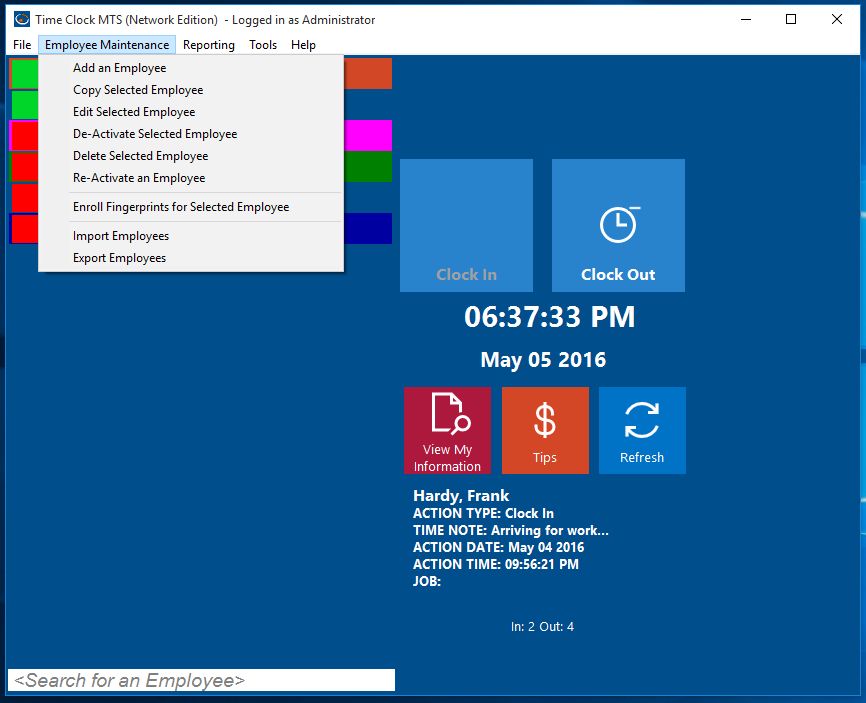Screen dimensions: 866x703
Task: Open the View My Information tile
Action: coord(447,430)
